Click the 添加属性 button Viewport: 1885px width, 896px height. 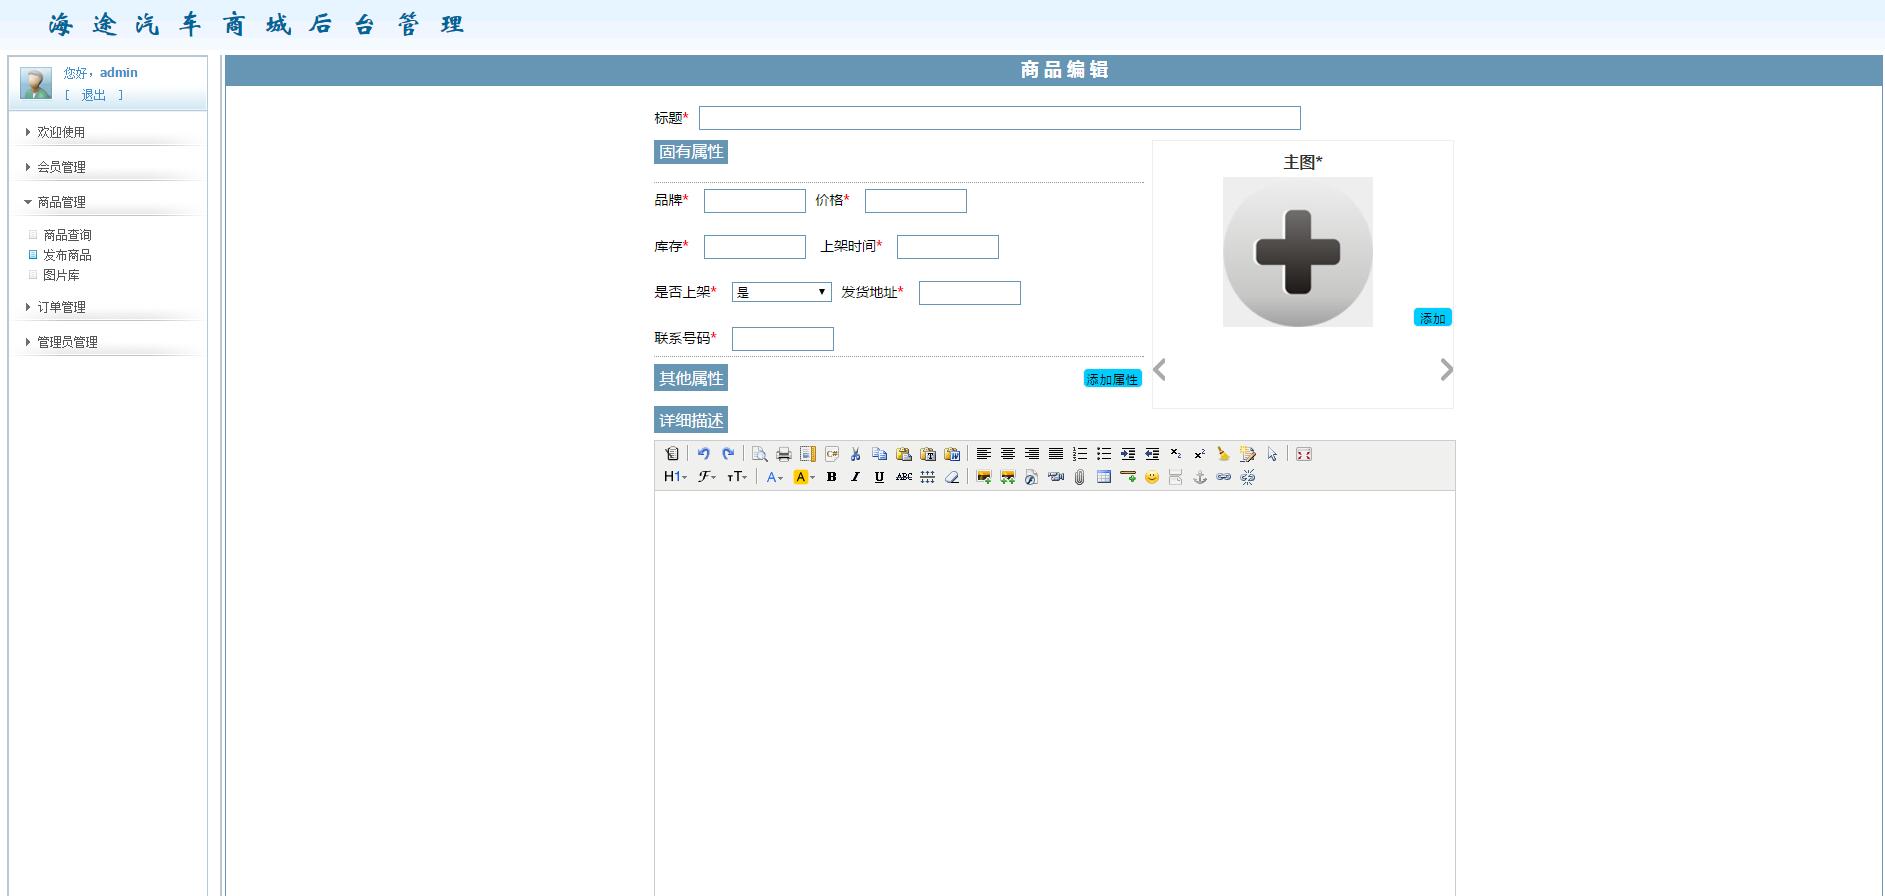(1112, 379)
